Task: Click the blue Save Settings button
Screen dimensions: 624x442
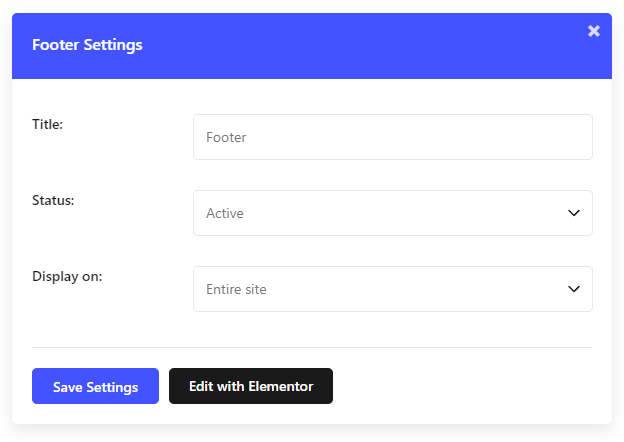Action: pyautogui.click(x=96, y=386)
